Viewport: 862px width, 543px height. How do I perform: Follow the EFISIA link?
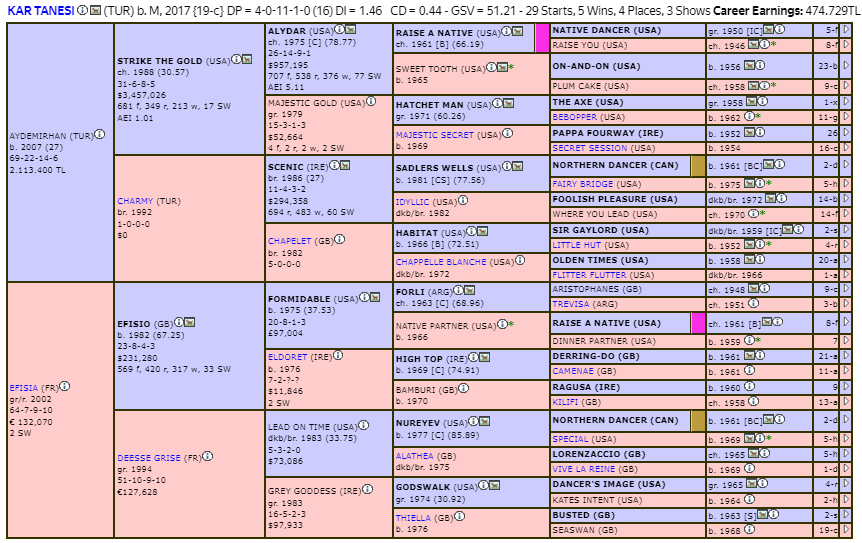tap(24, 388)
